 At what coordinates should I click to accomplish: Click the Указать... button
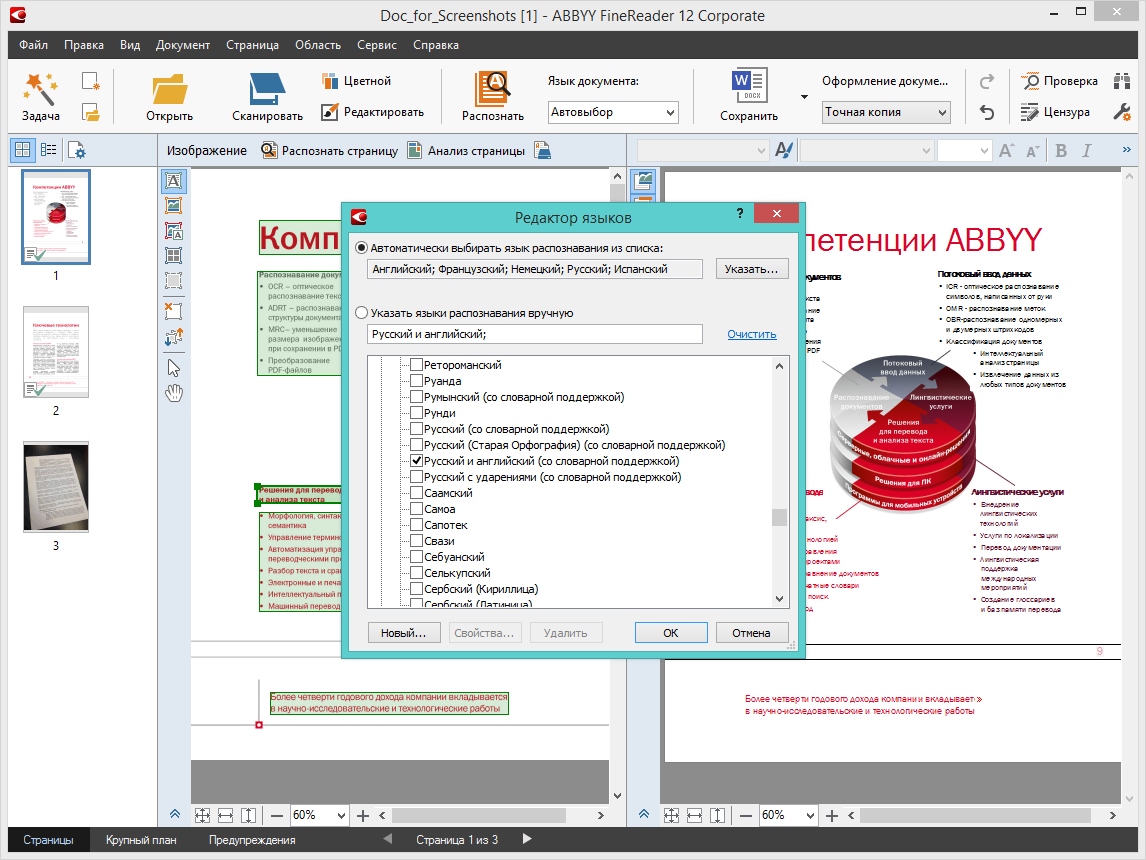[x=751, y=269]
